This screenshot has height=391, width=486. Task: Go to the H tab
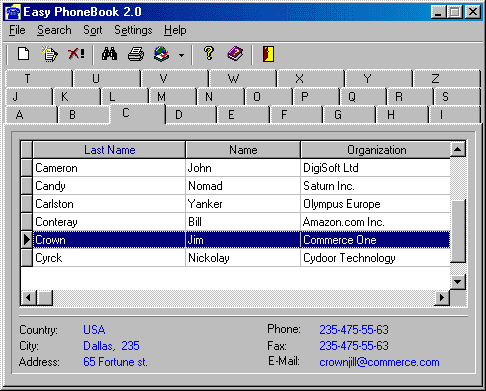[x=402, y=115]
